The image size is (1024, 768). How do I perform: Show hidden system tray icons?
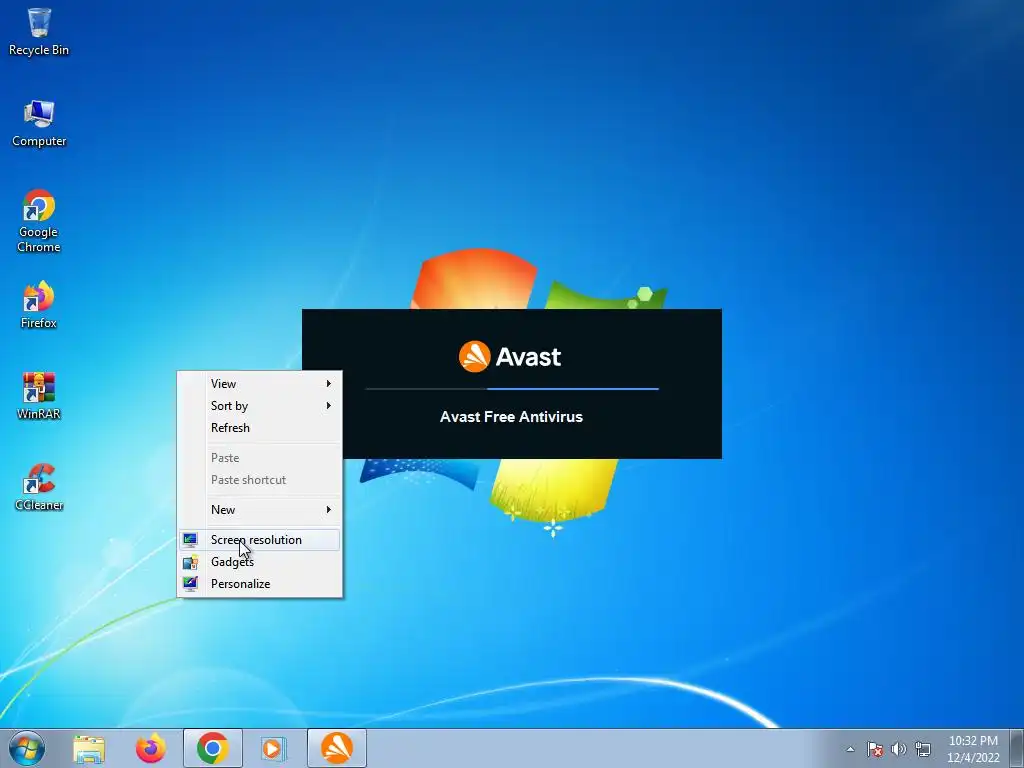pyautogui.click(x=850, y=749)
